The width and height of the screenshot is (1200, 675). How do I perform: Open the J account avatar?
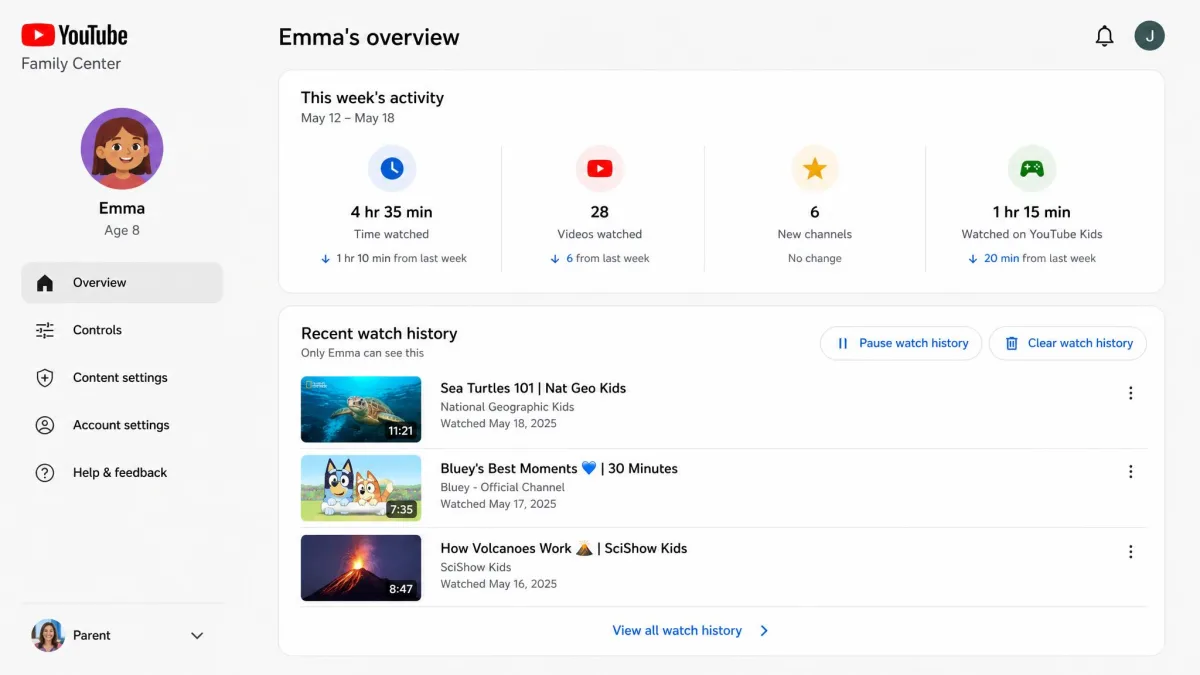[1149, 36]
